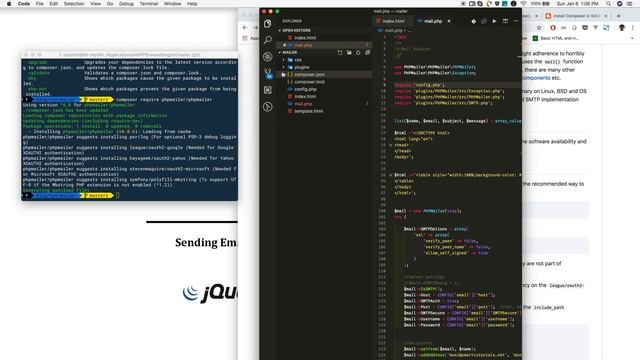640x360 pixels.
Task: Open the Help menu
Action: 192,4
